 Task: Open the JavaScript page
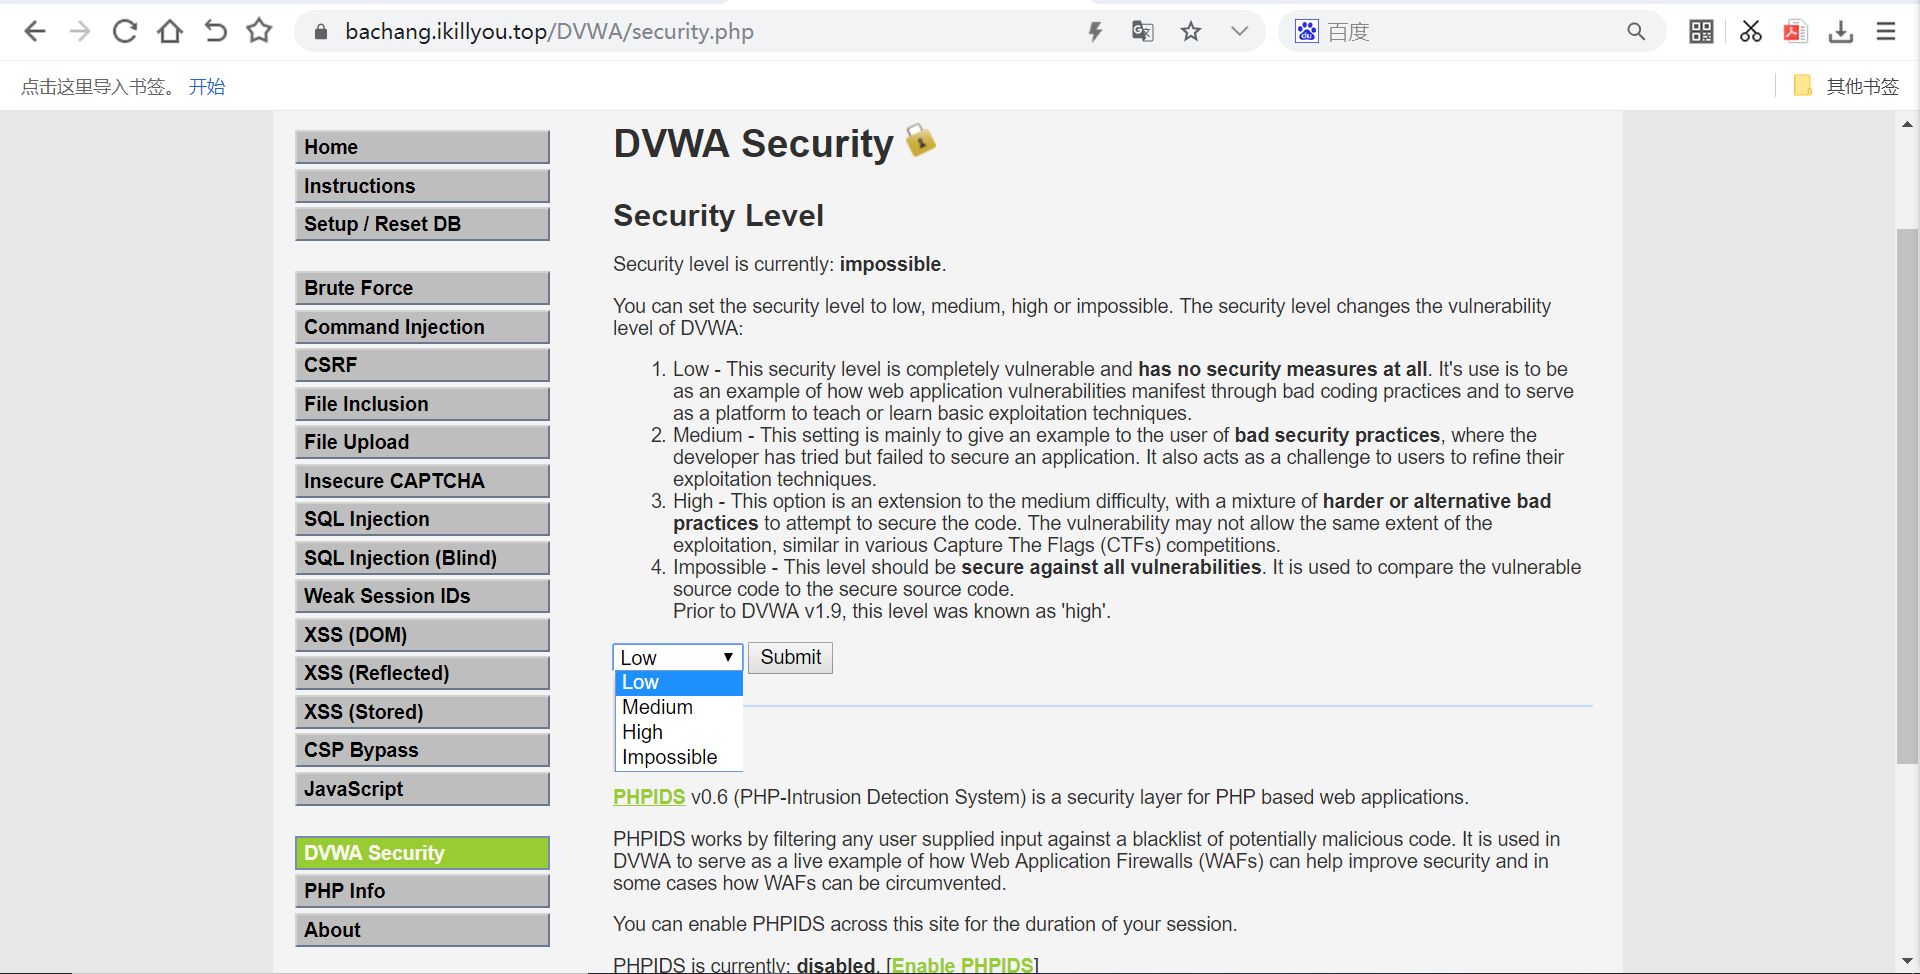tap(422, 789)
